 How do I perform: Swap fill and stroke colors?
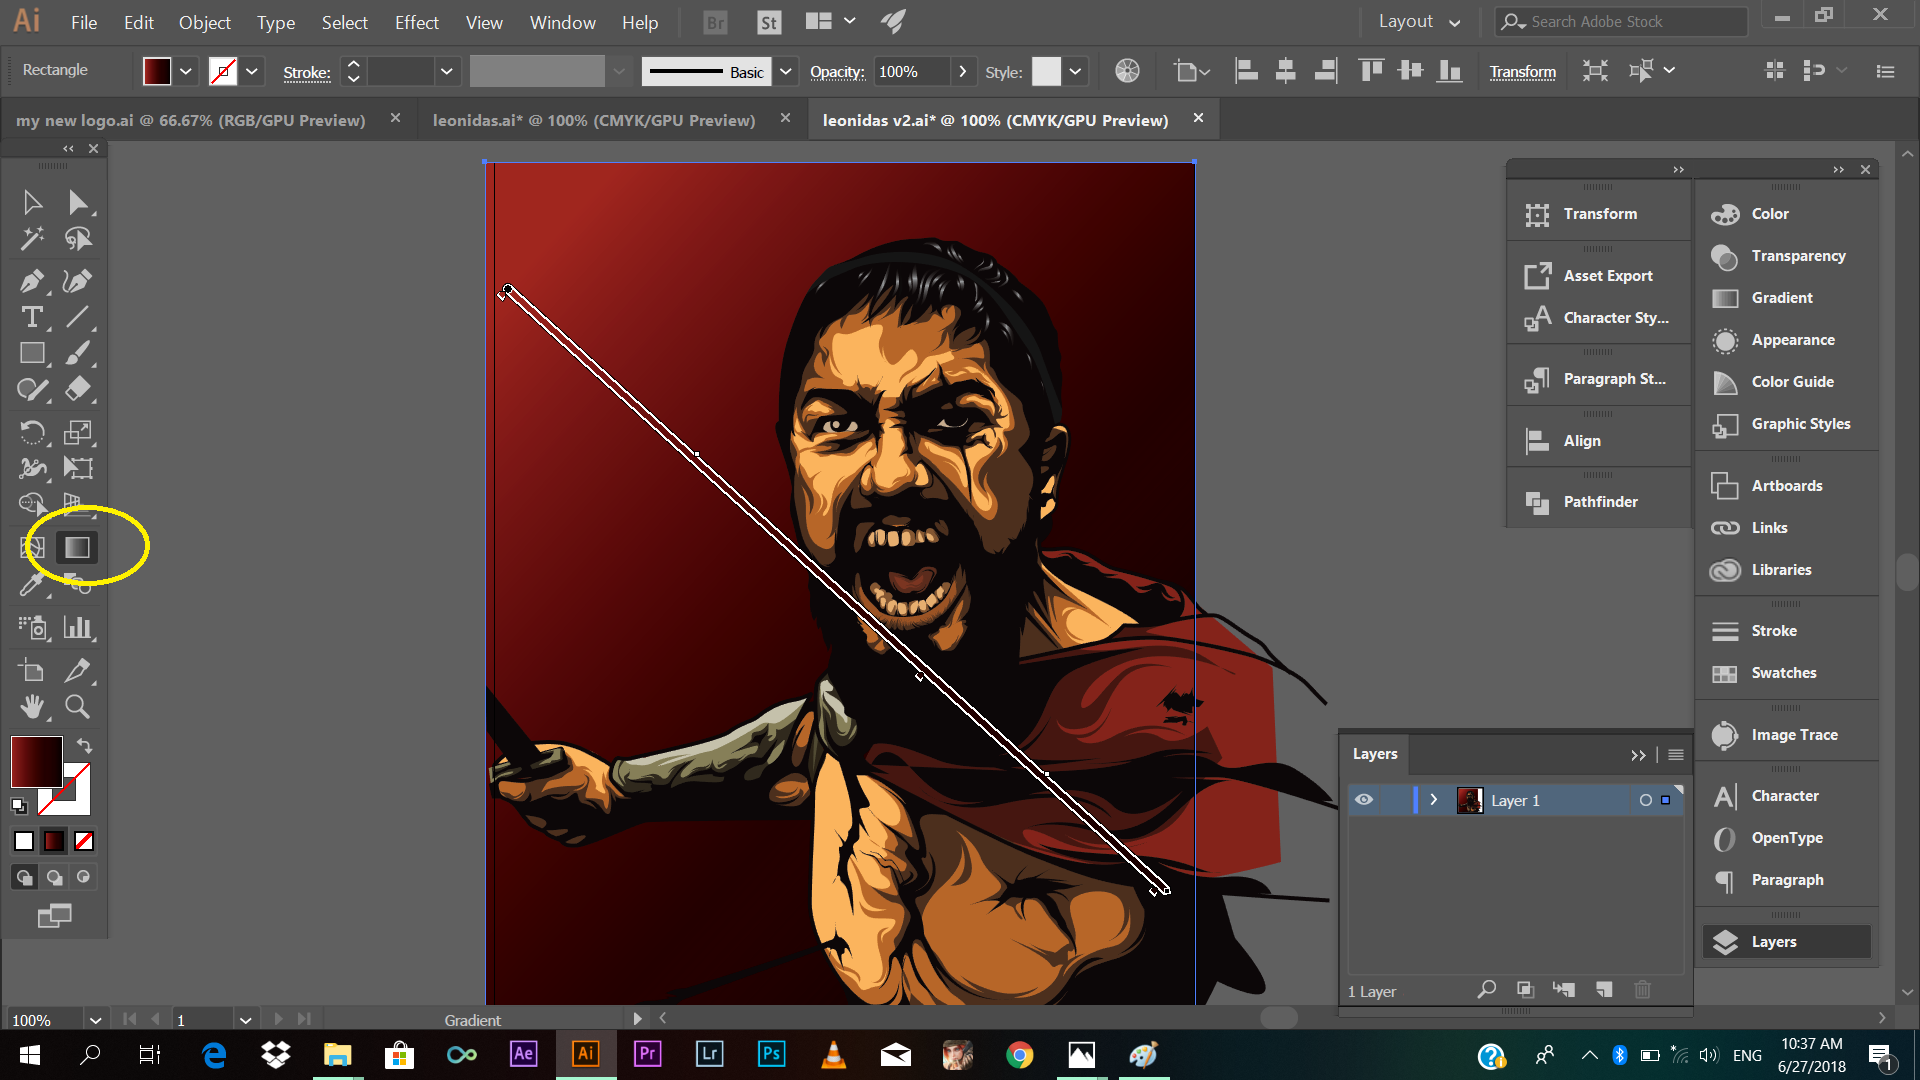coord(85,746)
